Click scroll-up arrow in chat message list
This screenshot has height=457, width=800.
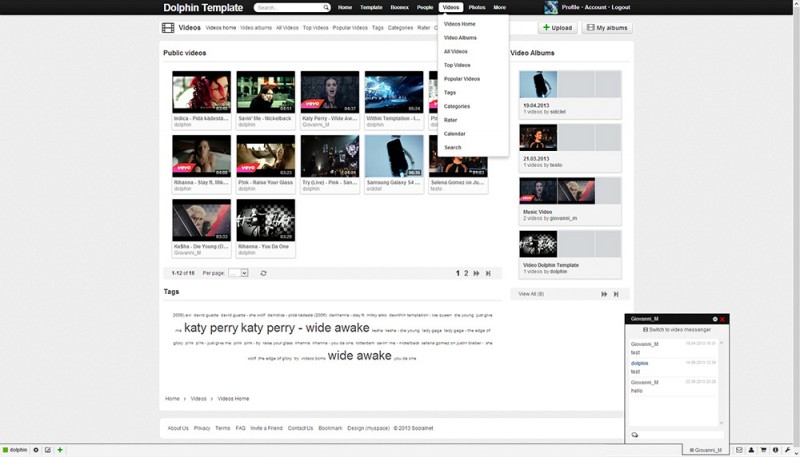point(721,343)
